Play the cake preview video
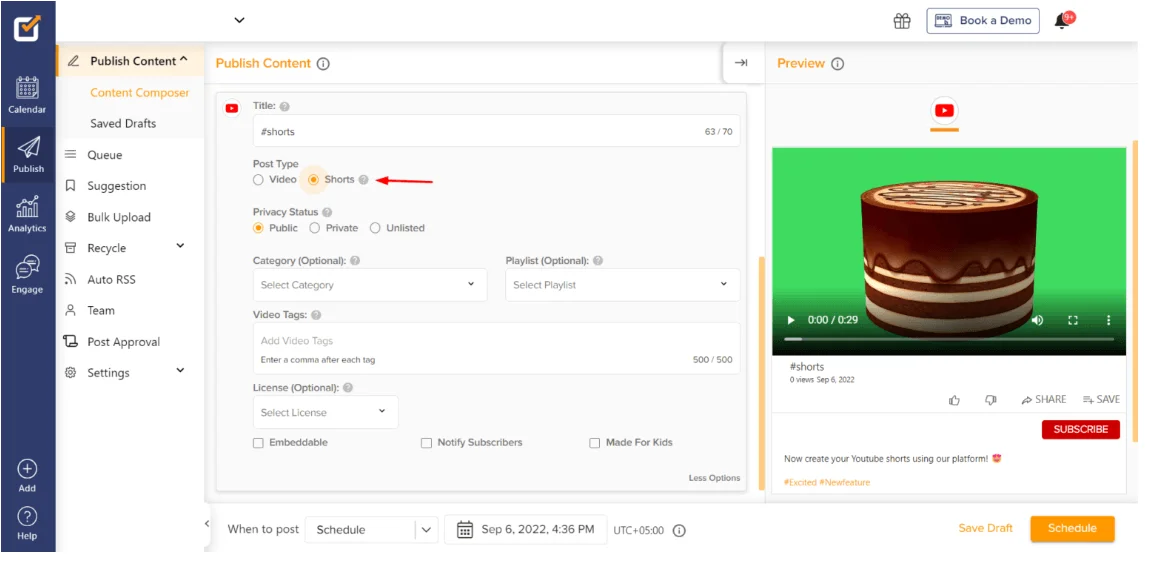The height and width of the screenshot is (574, 1160). point(791,320)
